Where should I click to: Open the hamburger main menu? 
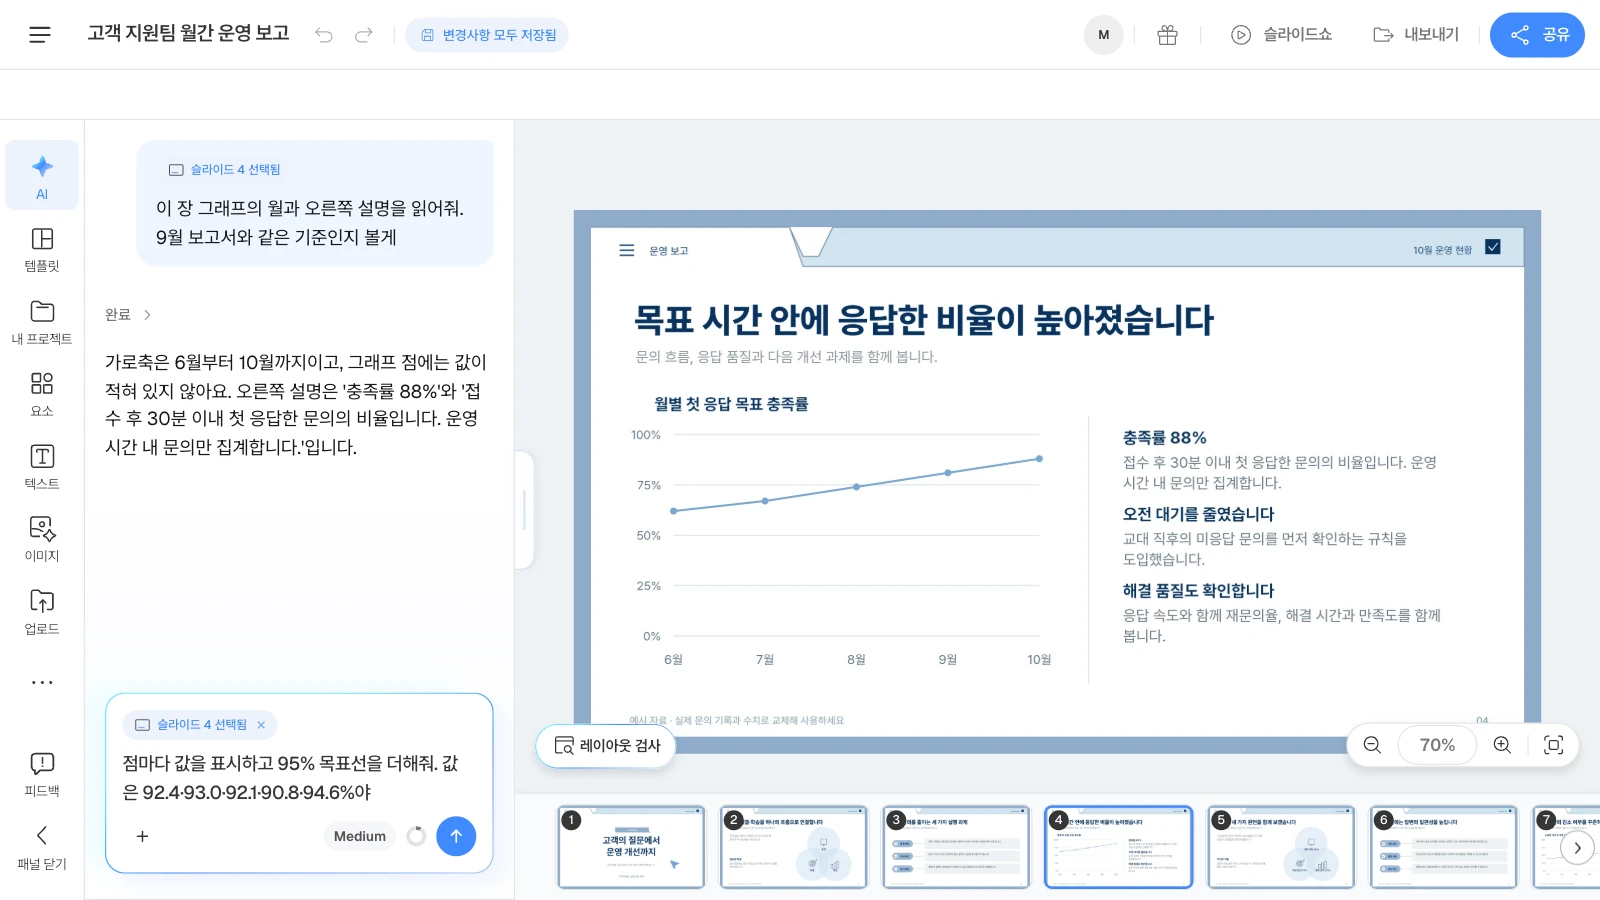[x=40, y=35]
